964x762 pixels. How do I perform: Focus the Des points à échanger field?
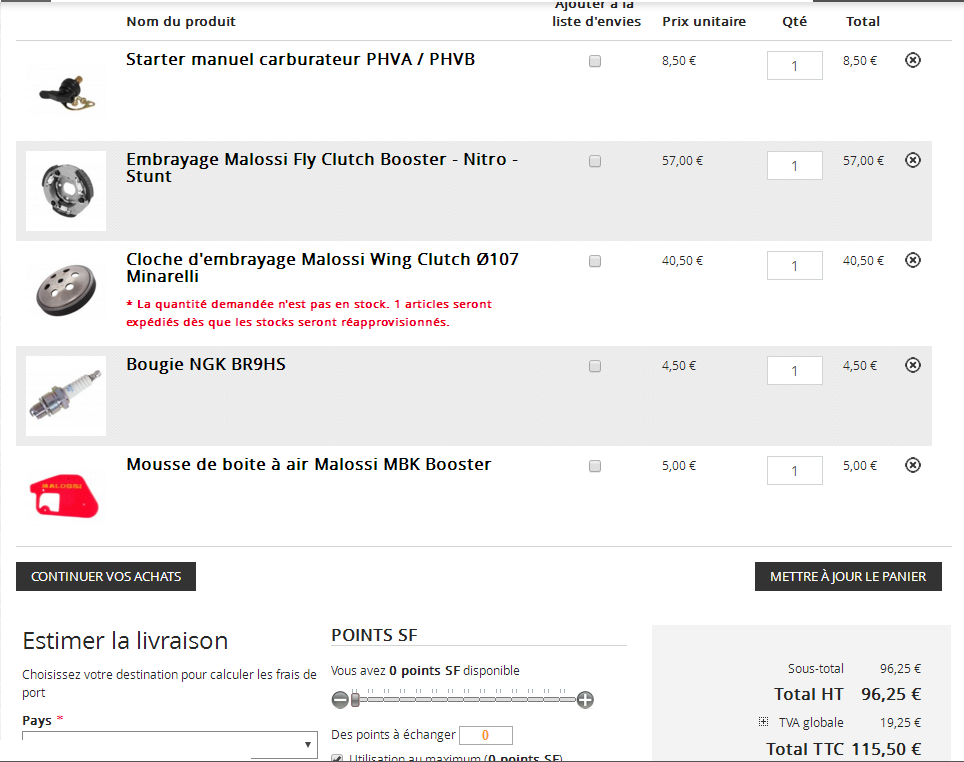coord(486,735)
